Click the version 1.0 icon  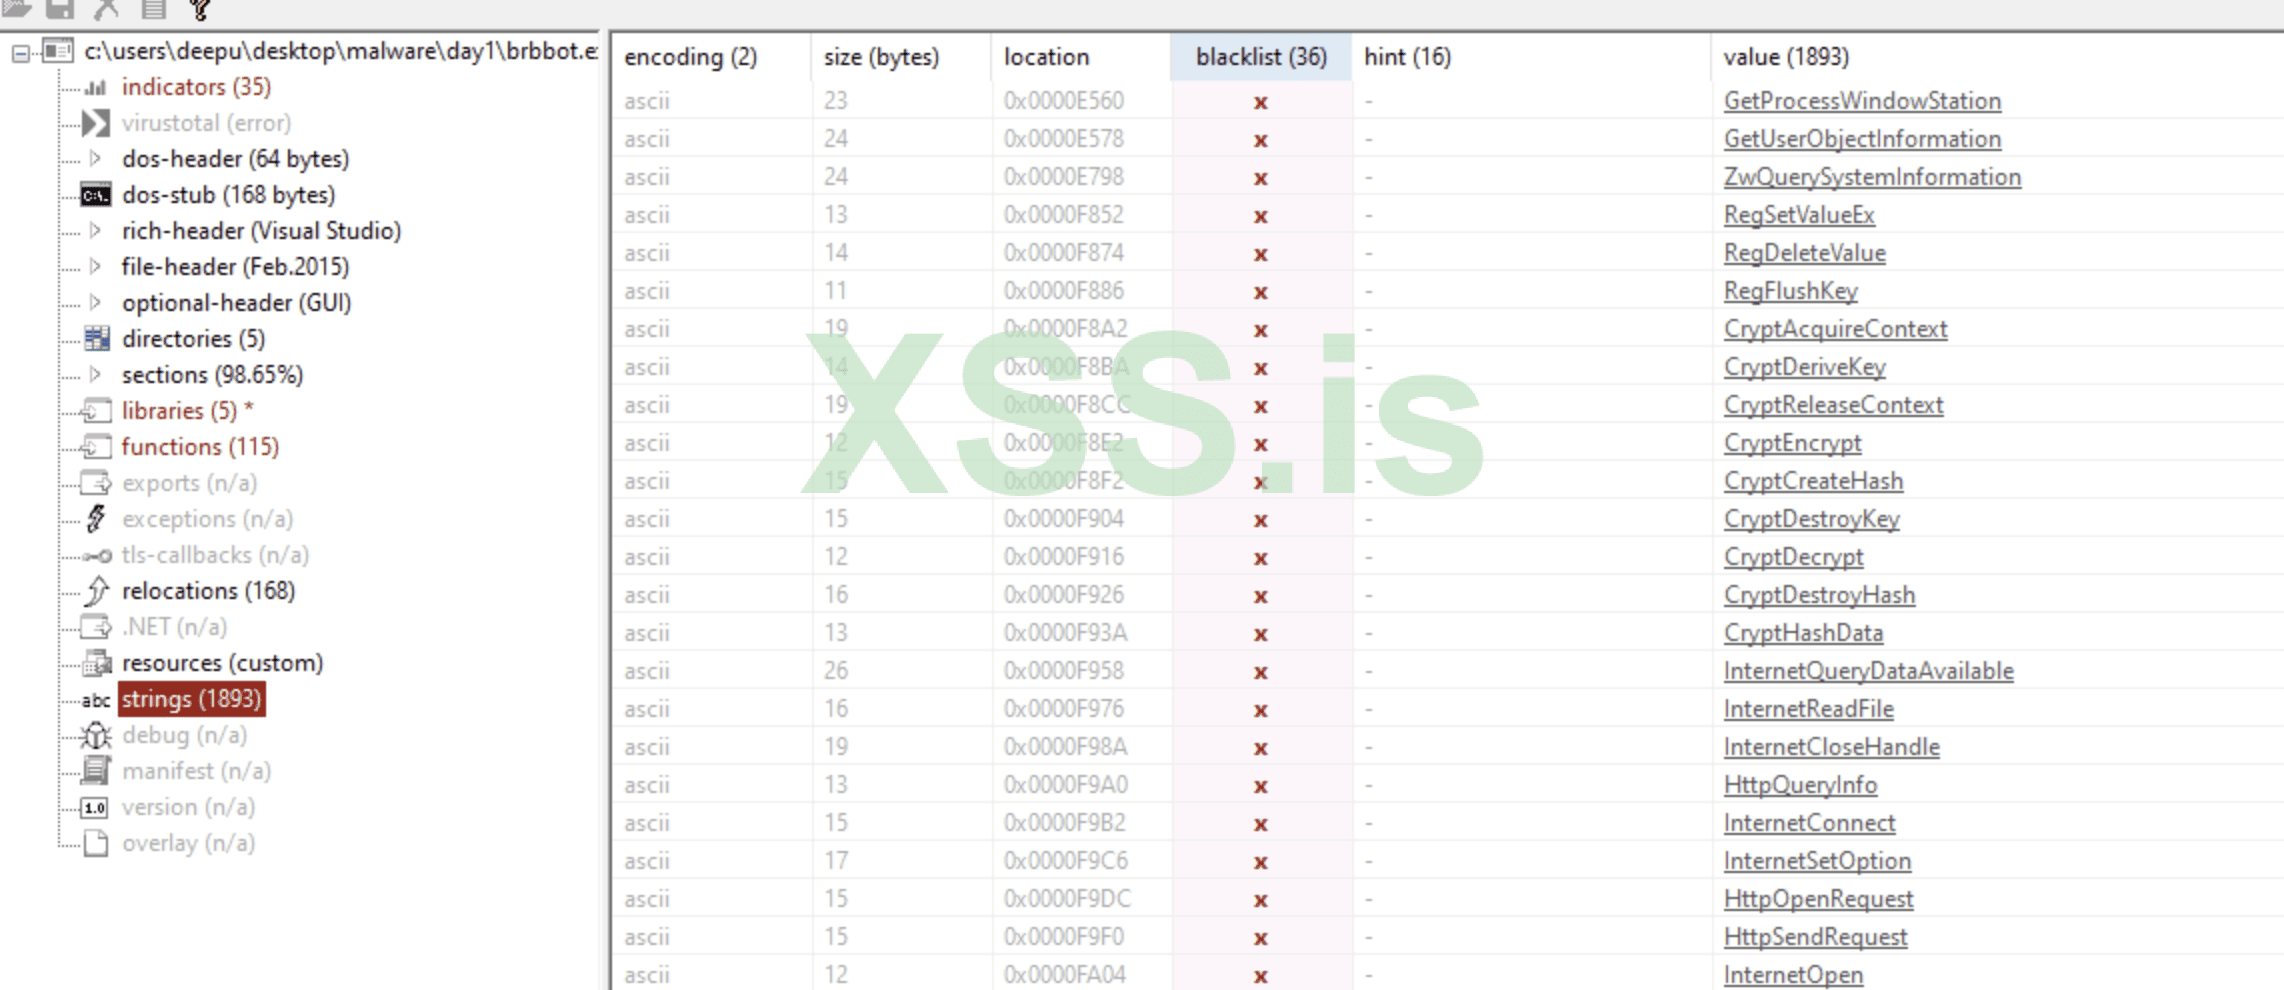tap(95, 808)
